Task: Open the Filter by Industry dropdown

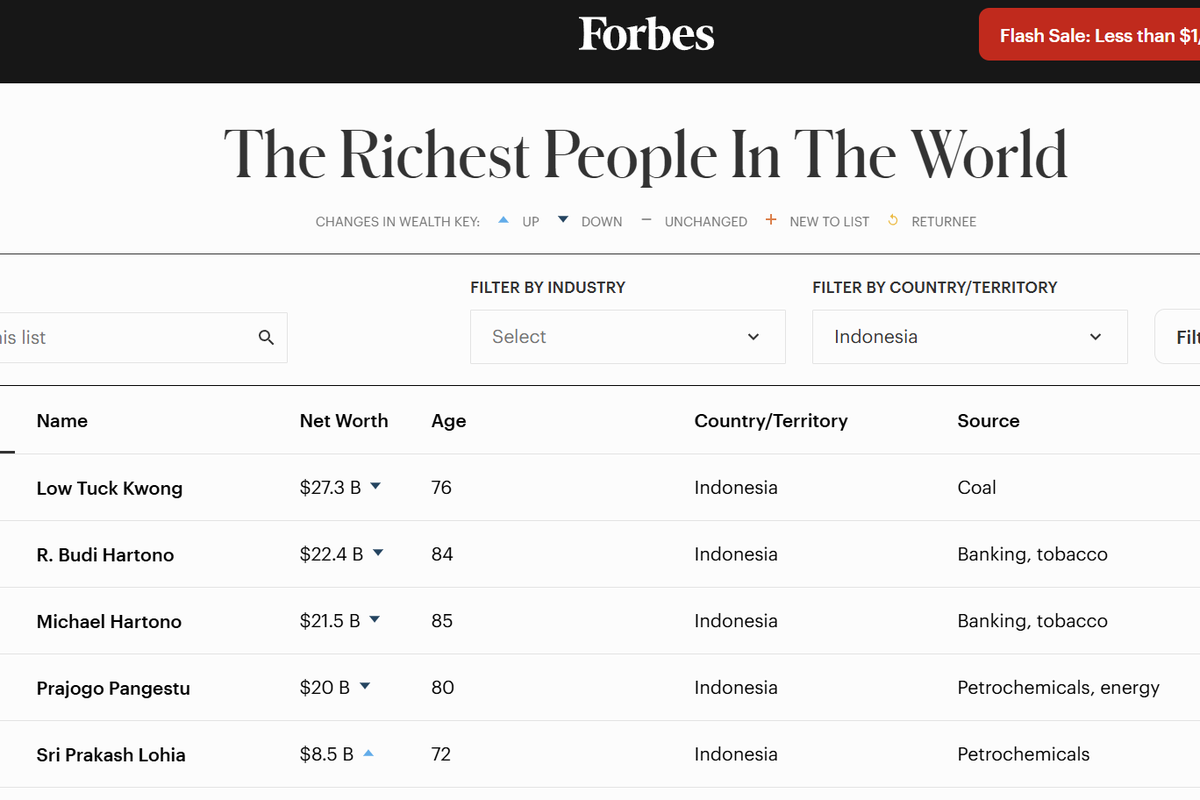Action: (x=627, y=337)
